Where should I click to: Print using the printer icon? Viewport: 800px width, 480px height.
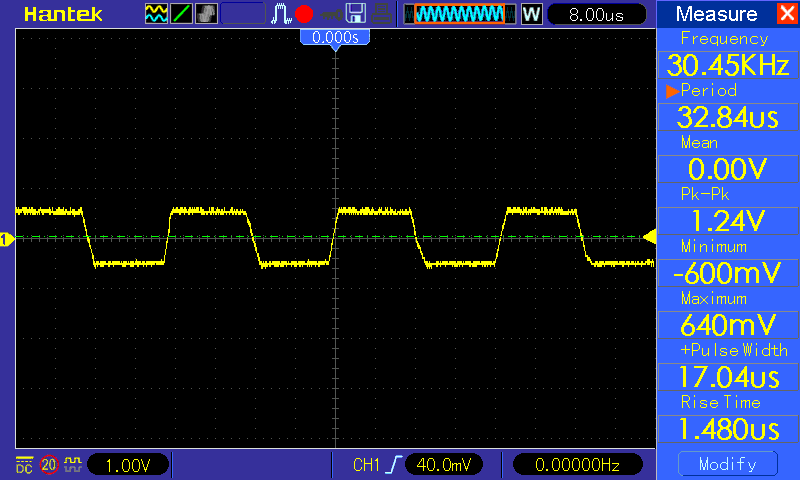click(381, 14)
